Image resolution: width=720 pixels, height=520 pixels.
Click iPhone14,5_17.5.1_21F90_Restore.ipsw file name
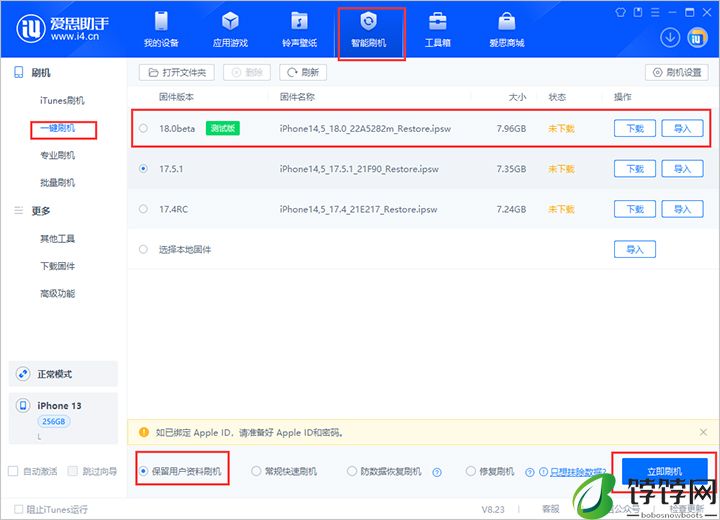(359, 169)
